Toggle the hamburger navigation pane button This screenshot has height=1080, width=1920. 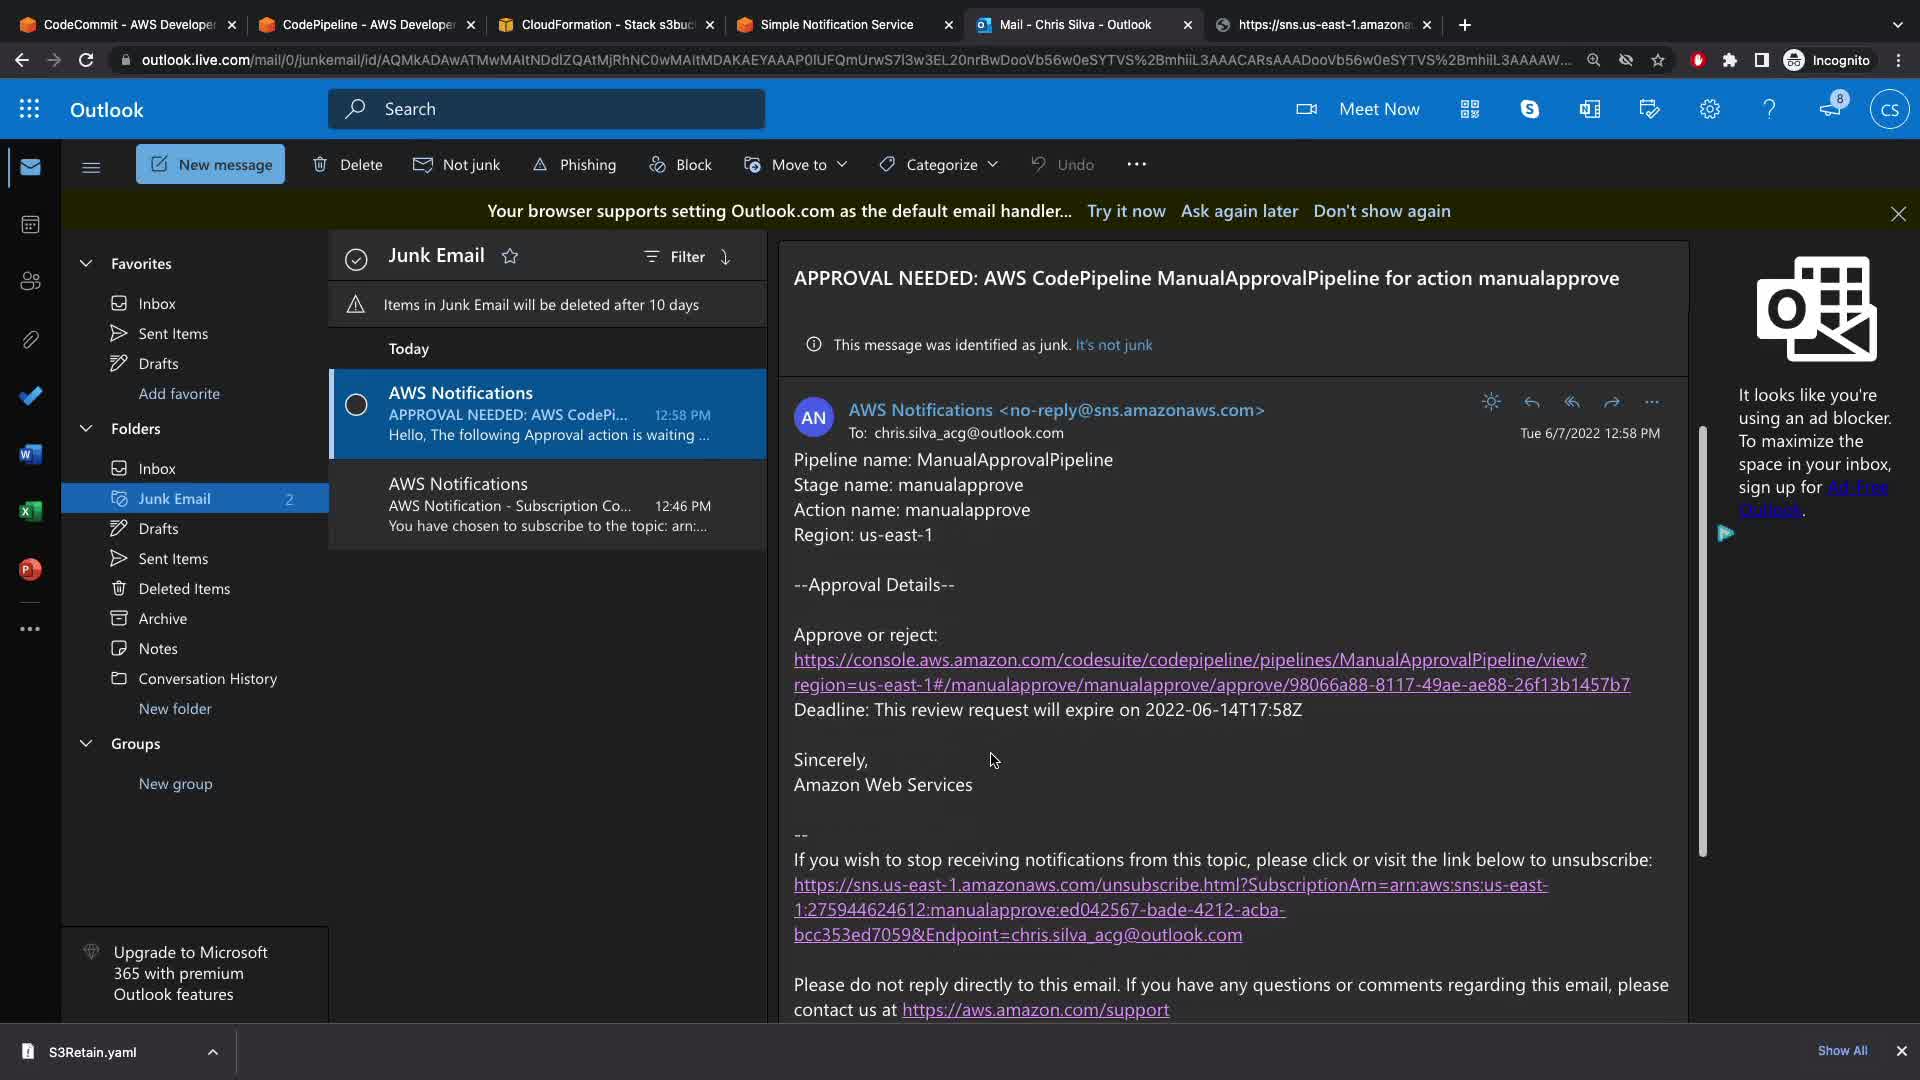(91, 166)
